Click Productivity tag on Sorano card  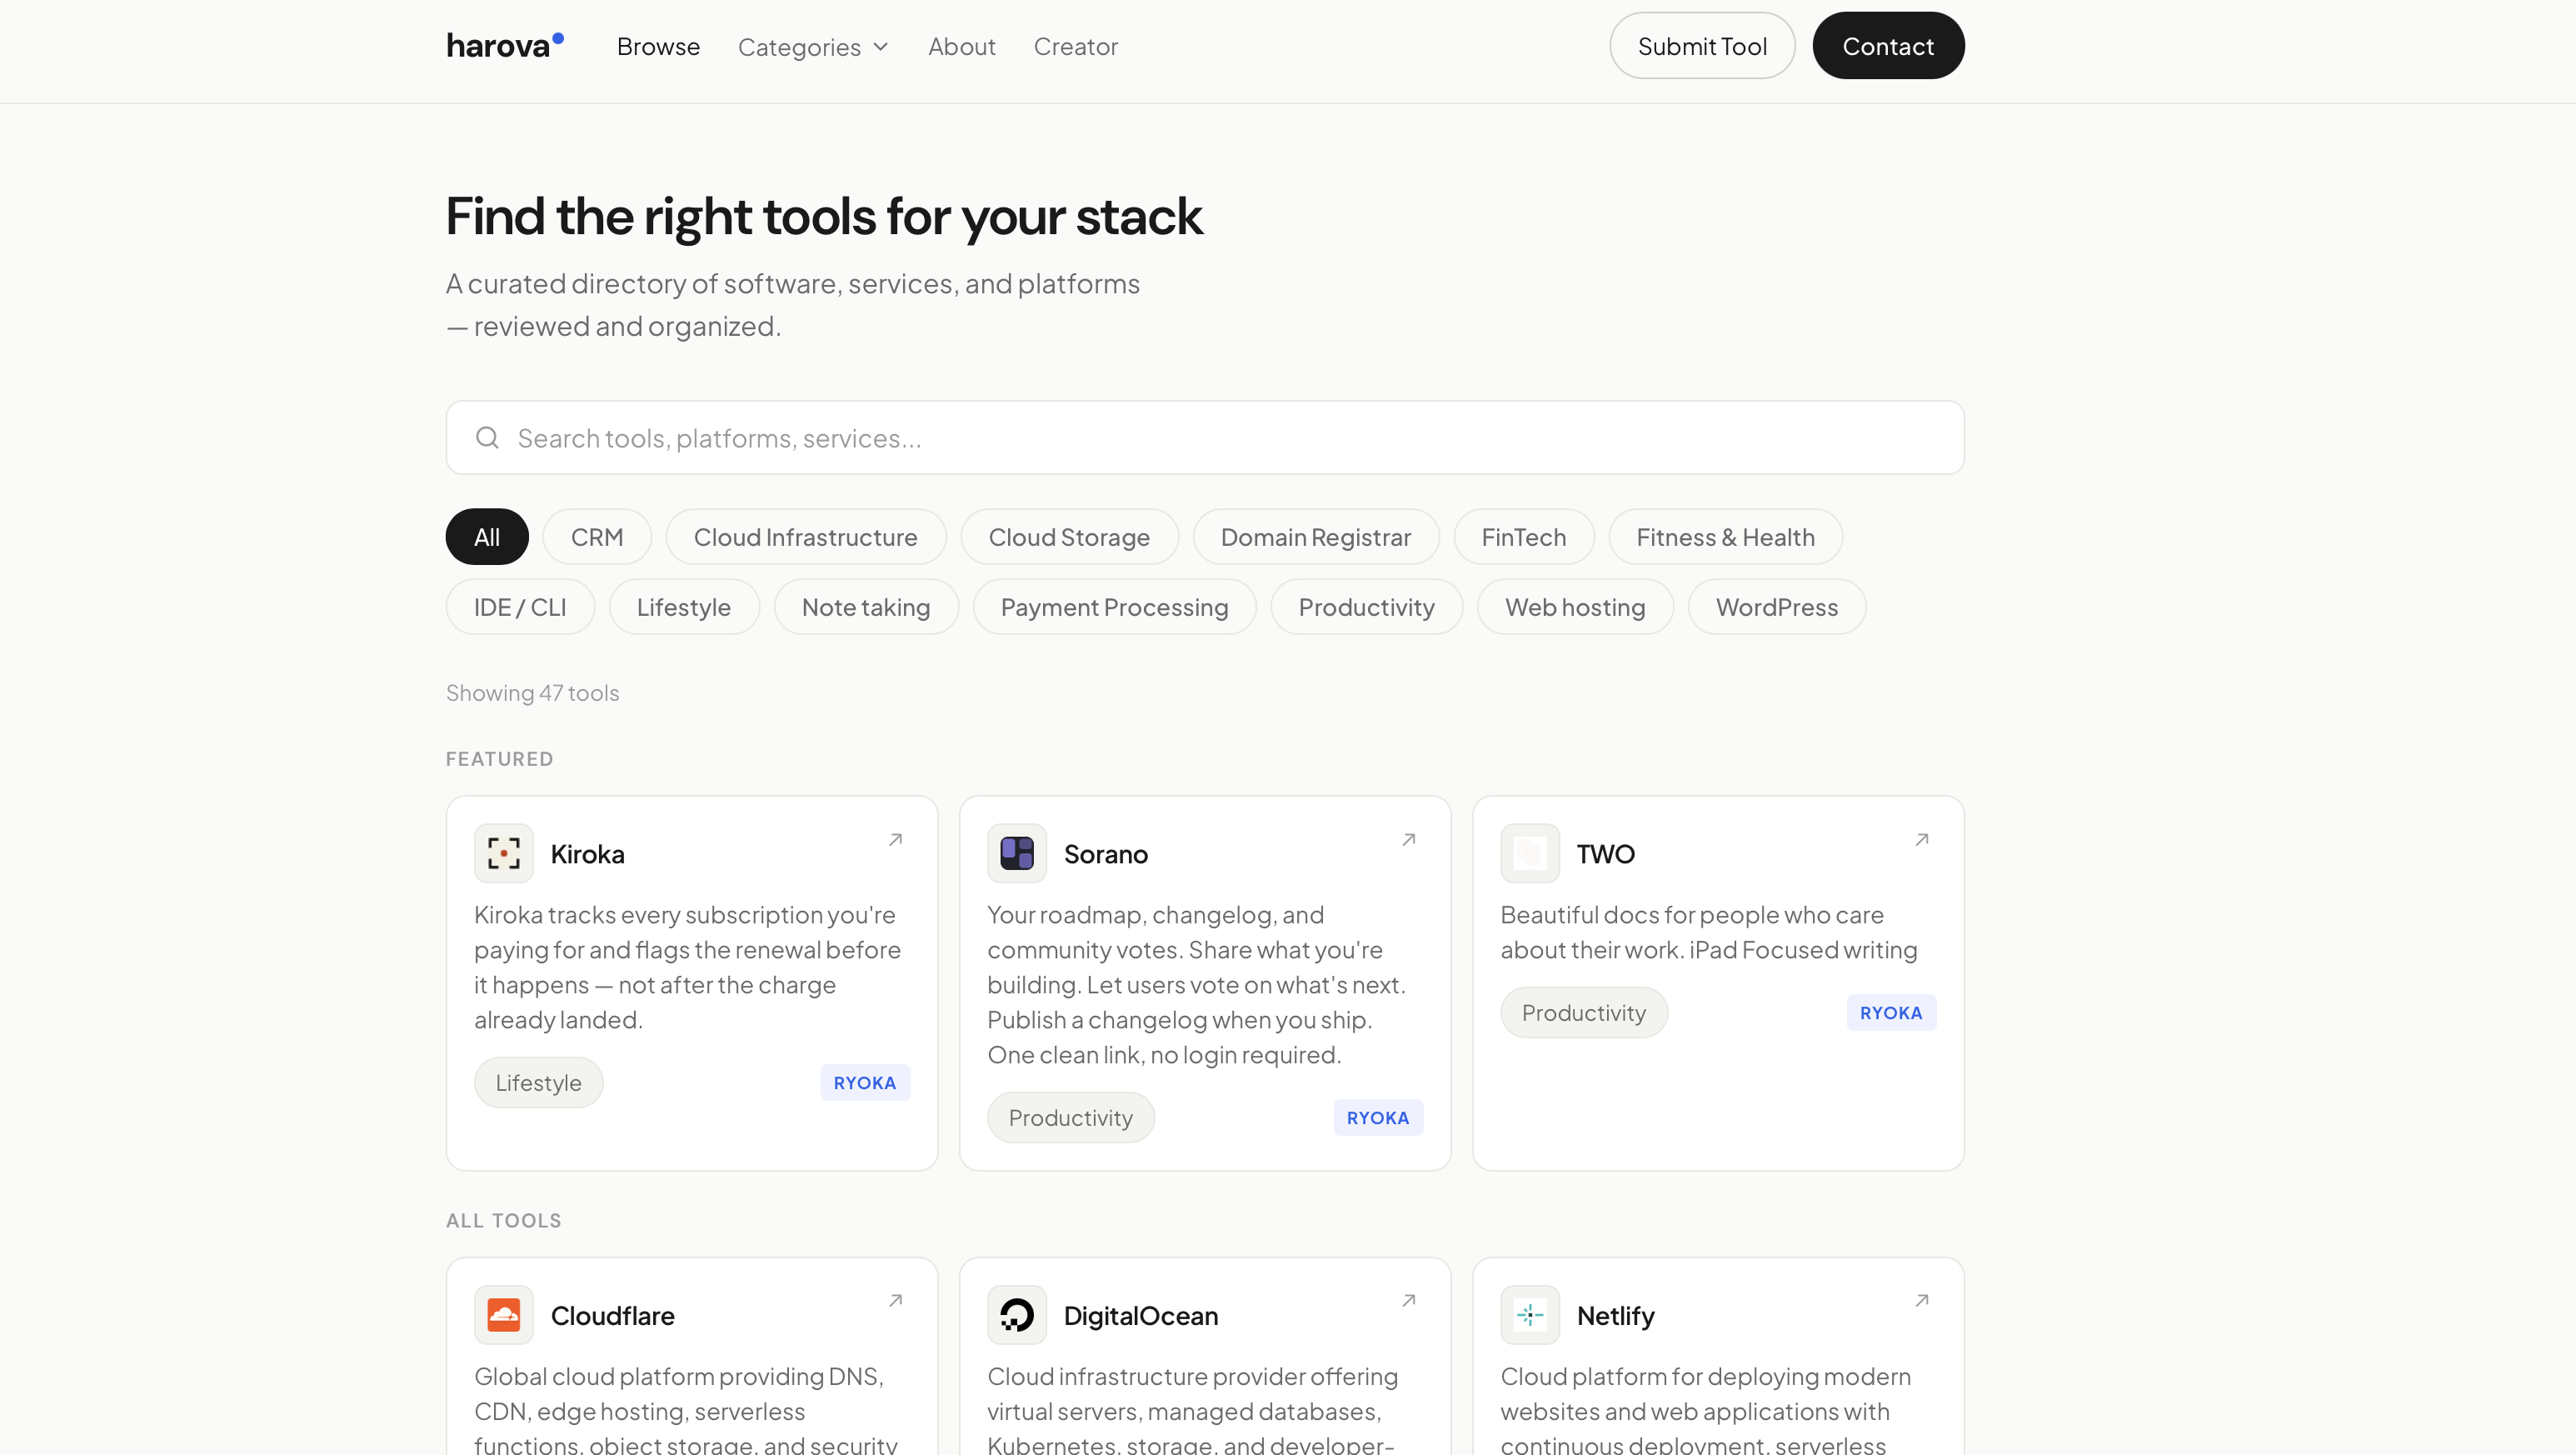point(1070,1117)
